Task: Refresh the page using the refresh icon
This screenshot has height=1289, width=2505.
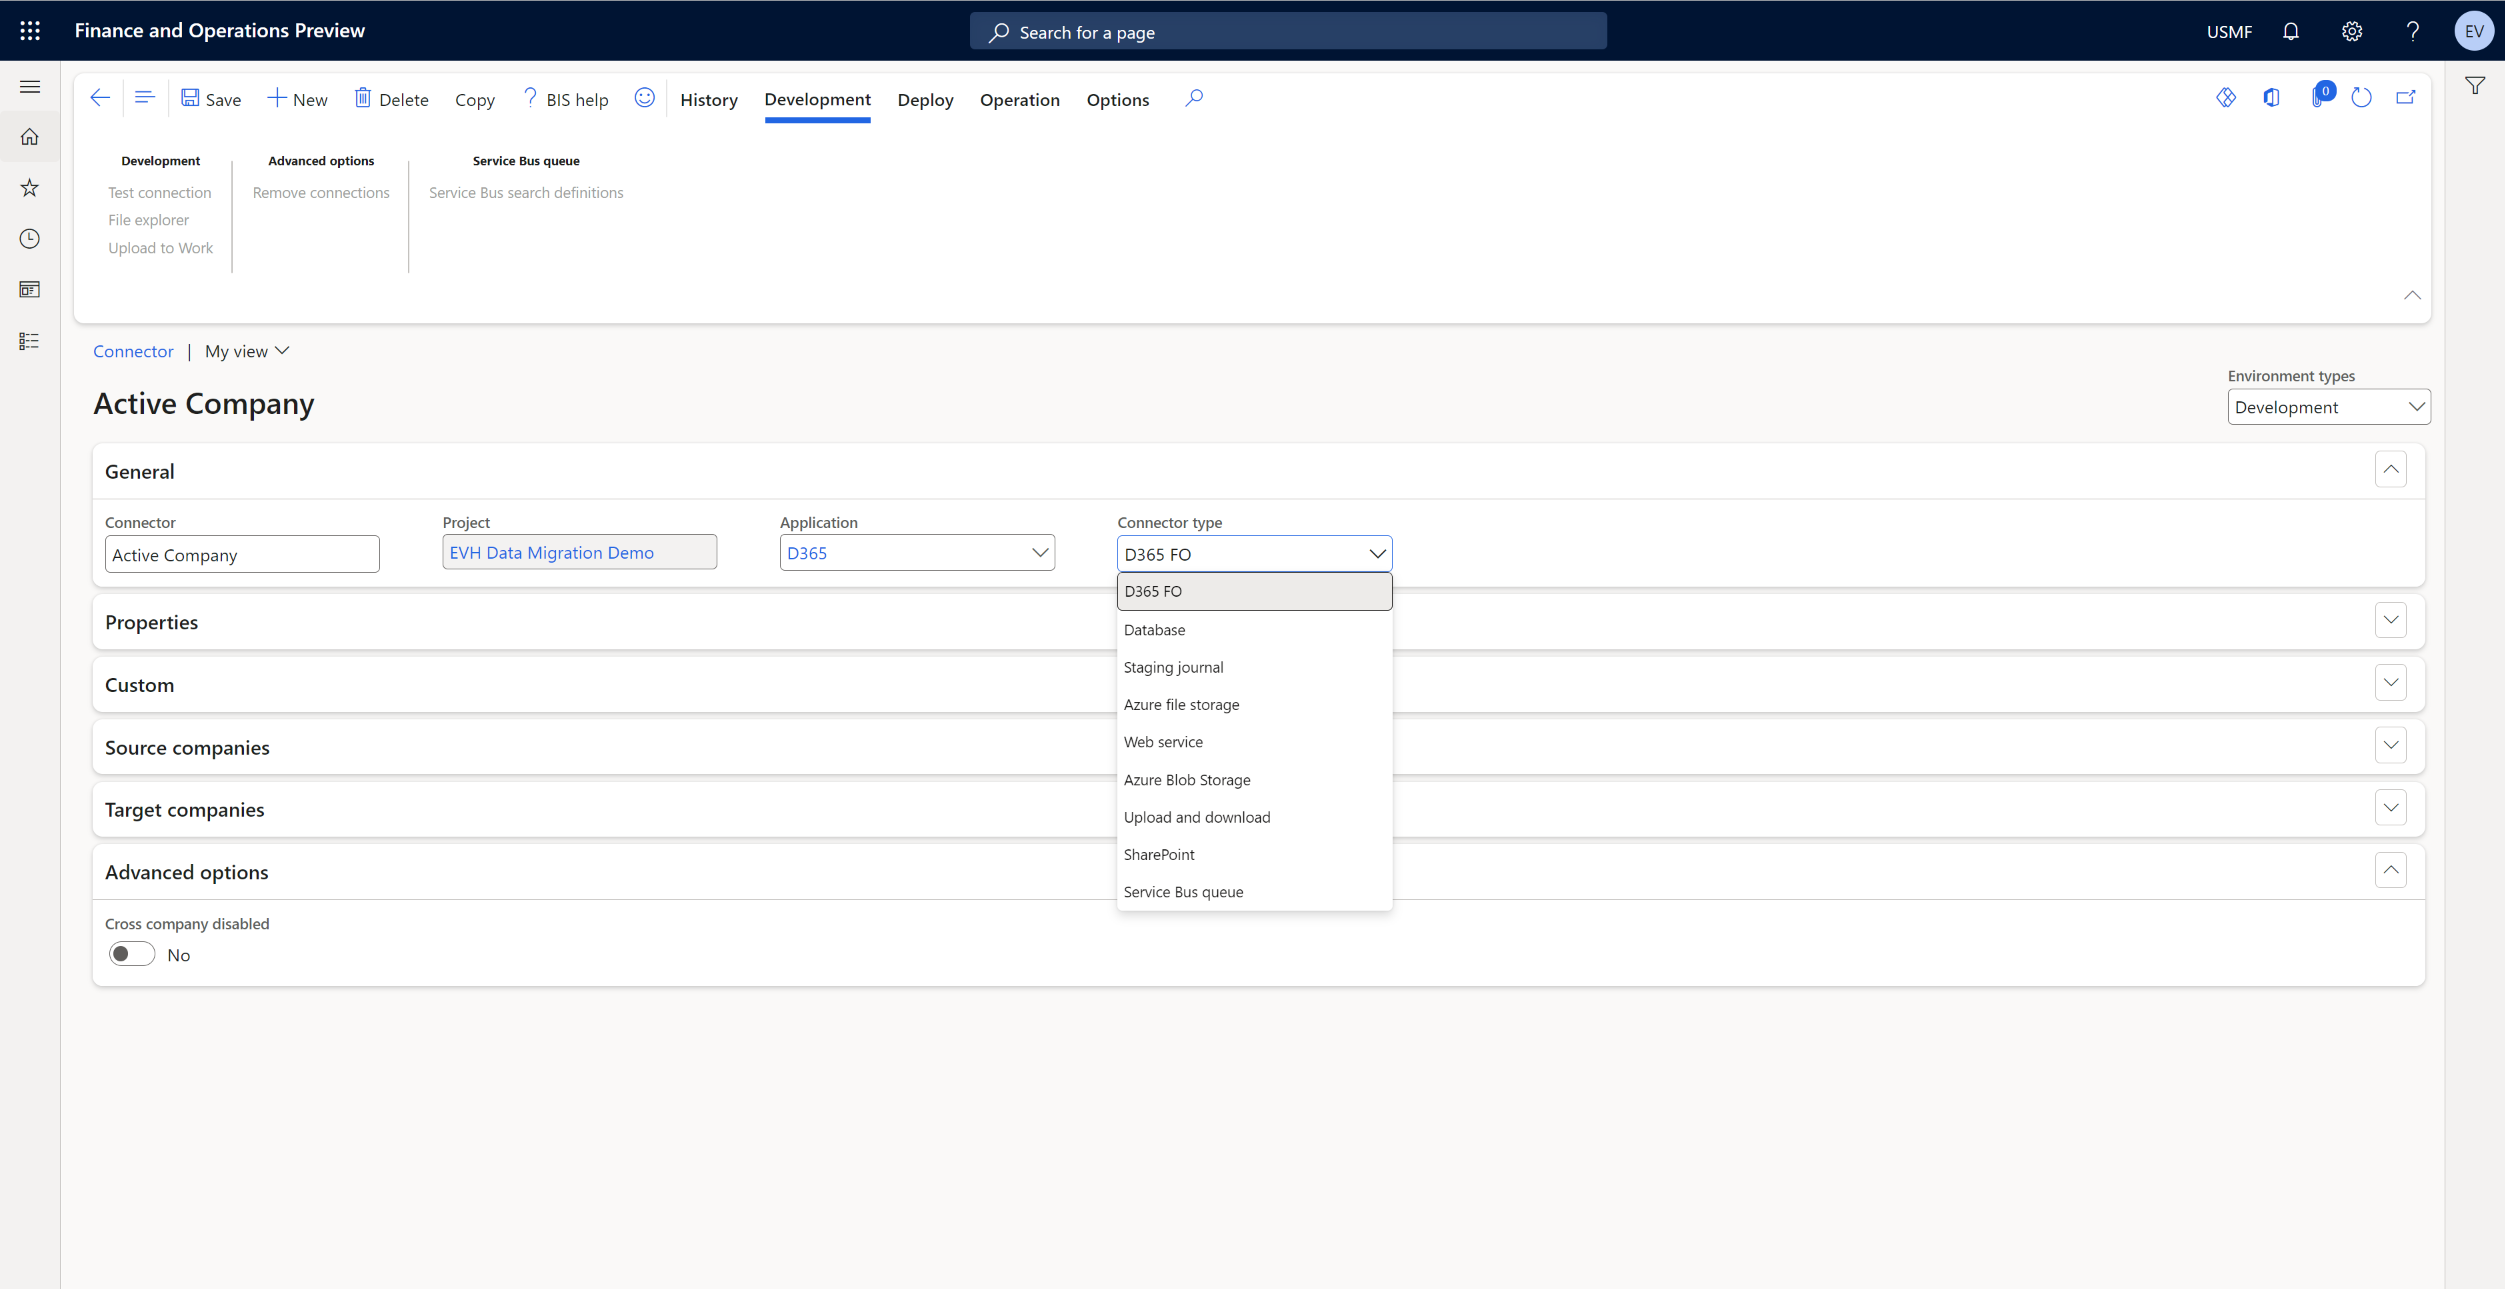Action: point(2362,97)
